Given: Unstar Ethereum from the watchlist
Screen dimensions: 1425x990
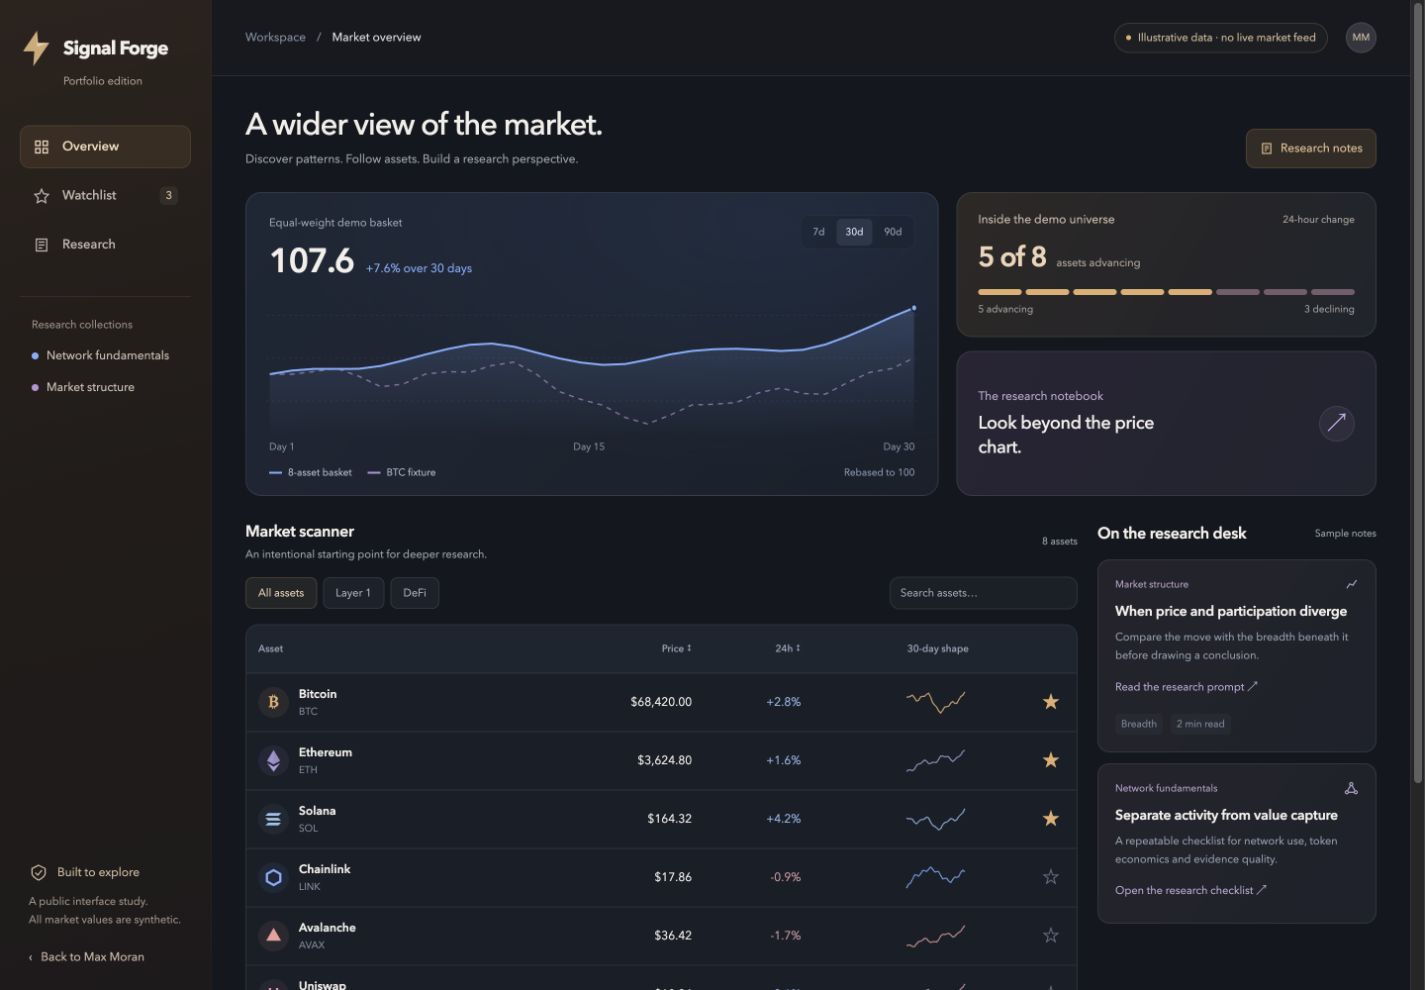Looking at the screenshot, I should (1050, 760).
